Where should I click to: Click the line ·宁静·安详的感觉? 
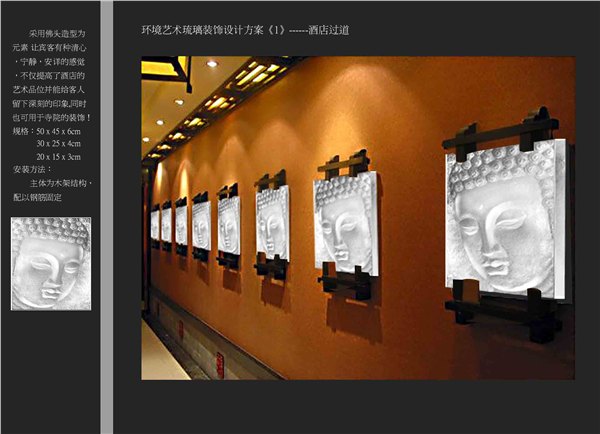click(x=49, y=62)
